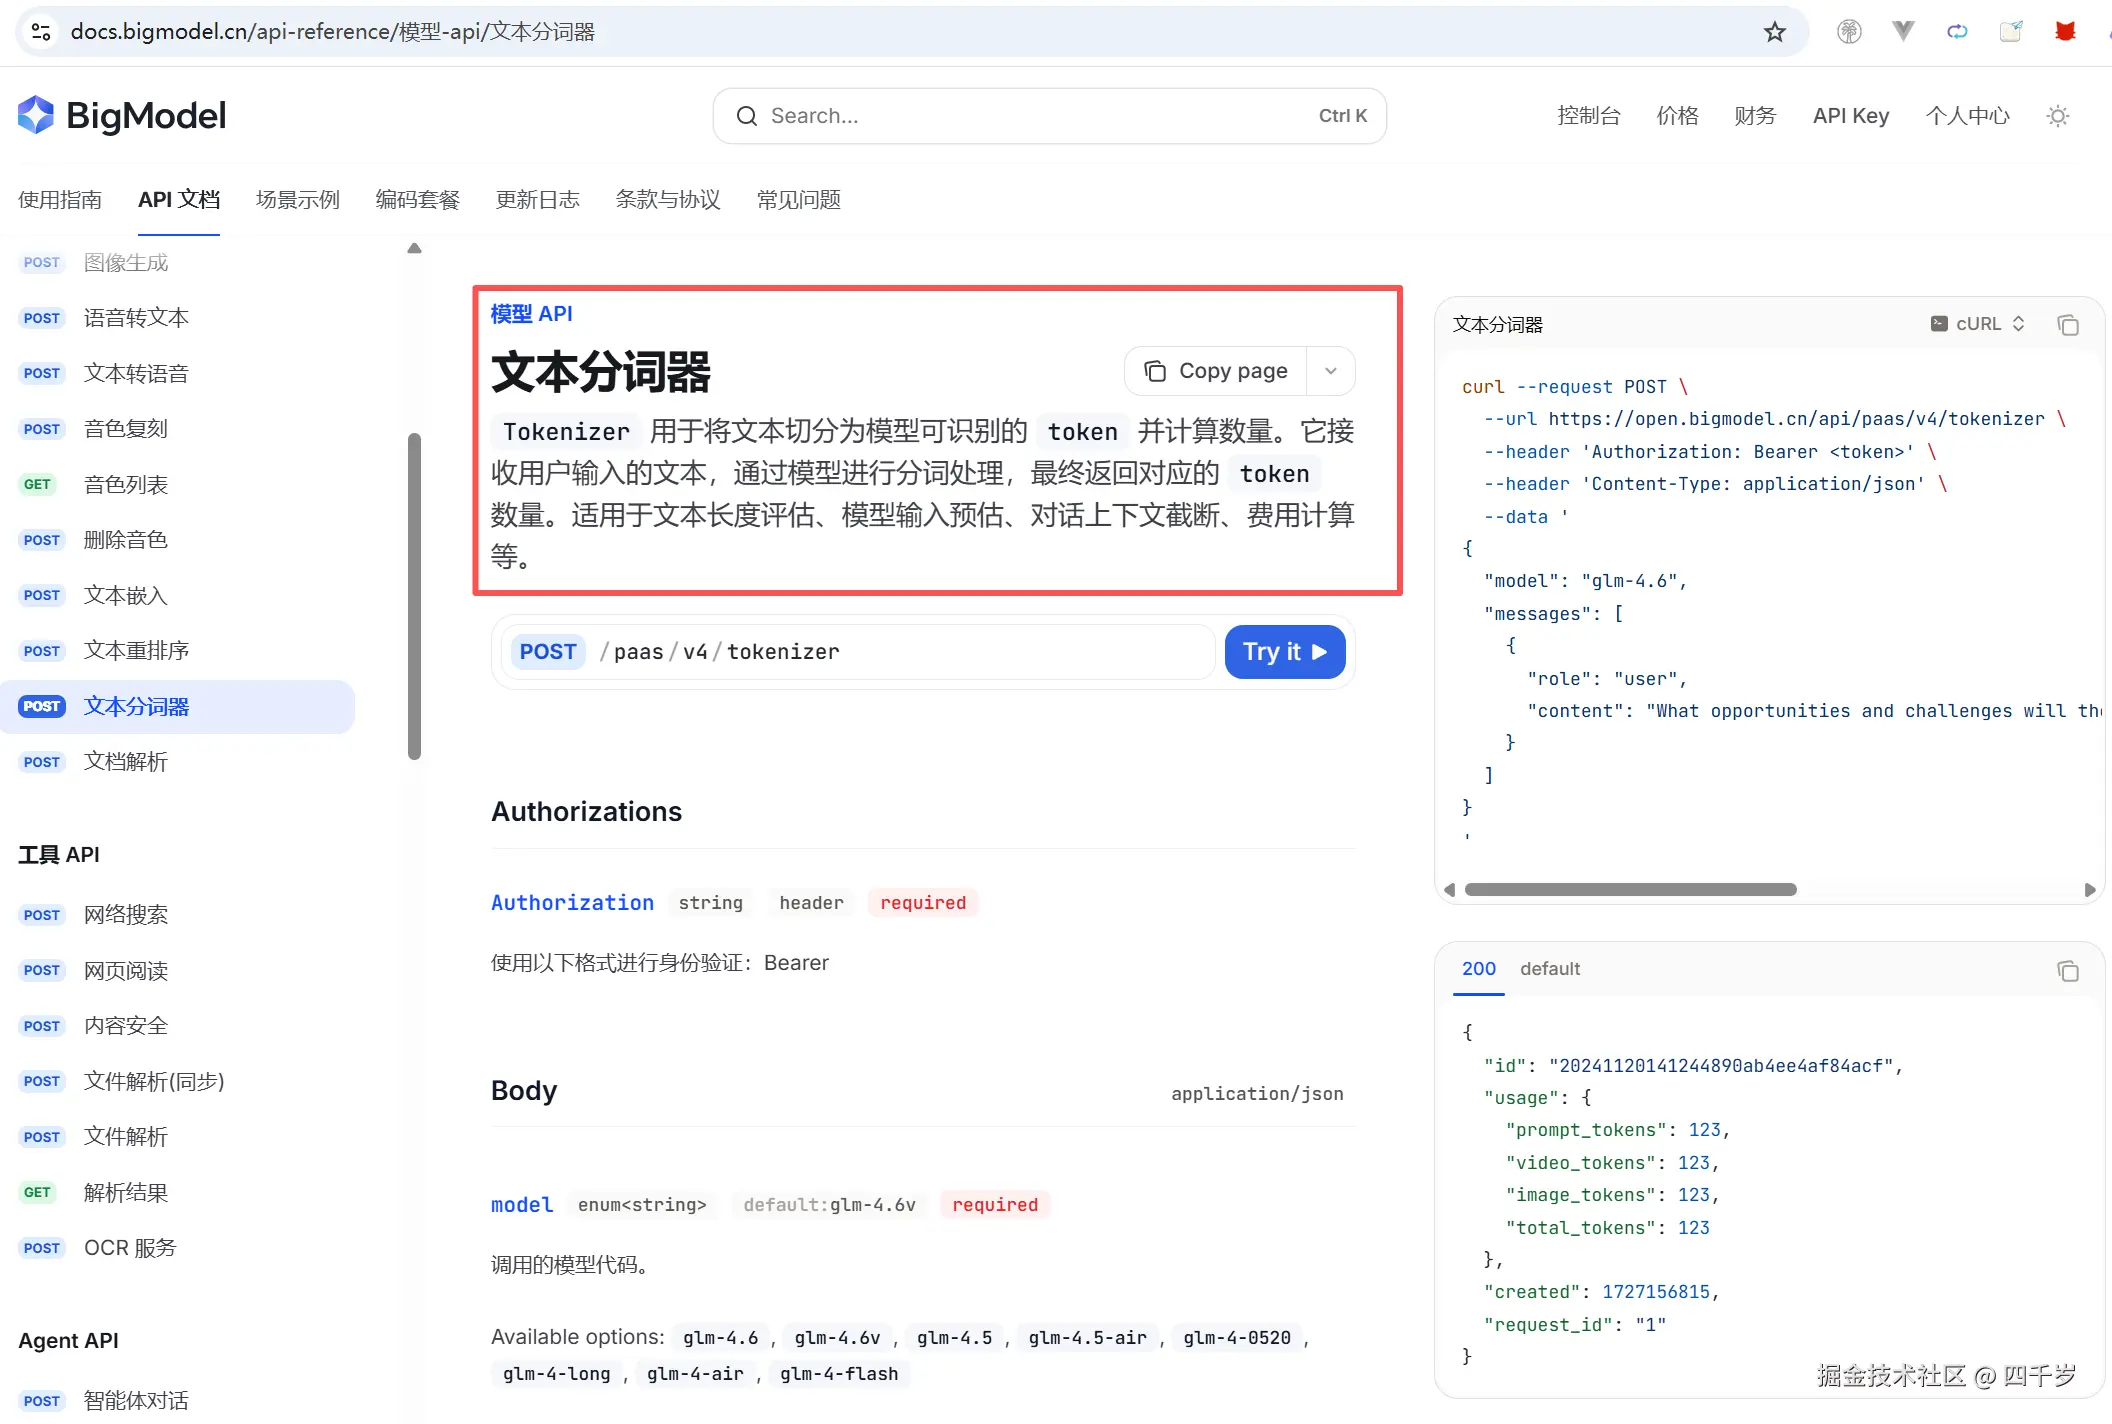Click the BigModel logo
This screenshot has height=1424, width=2112.
pyautogui.click(x=120, y=115)
